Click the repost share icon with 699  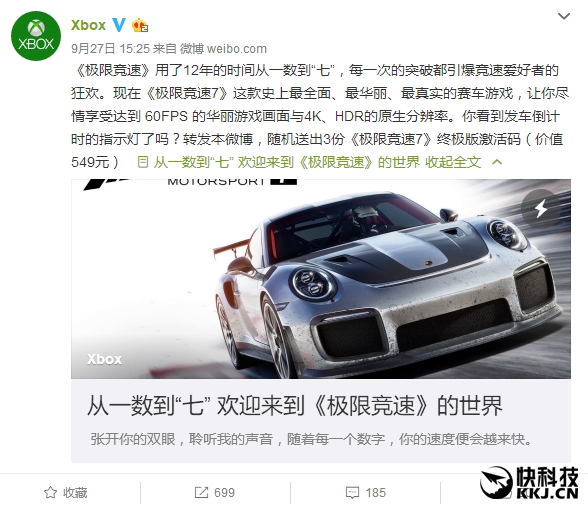click(201, 492)
